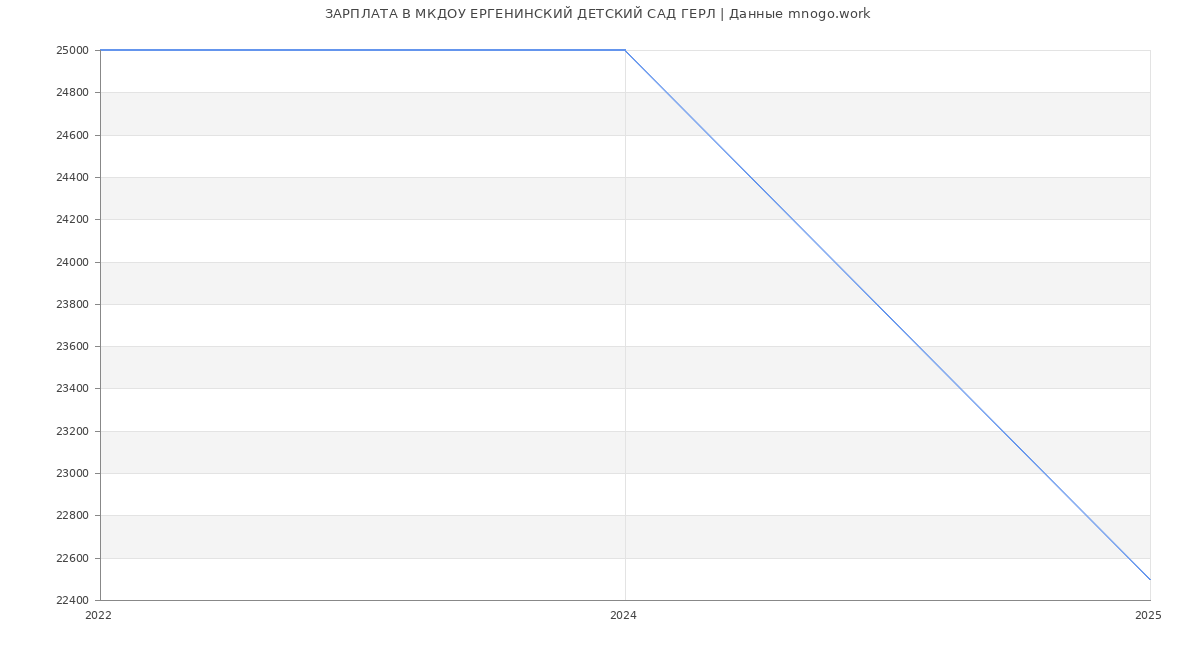Click the 2025 x-axis label

[1148, 616]
